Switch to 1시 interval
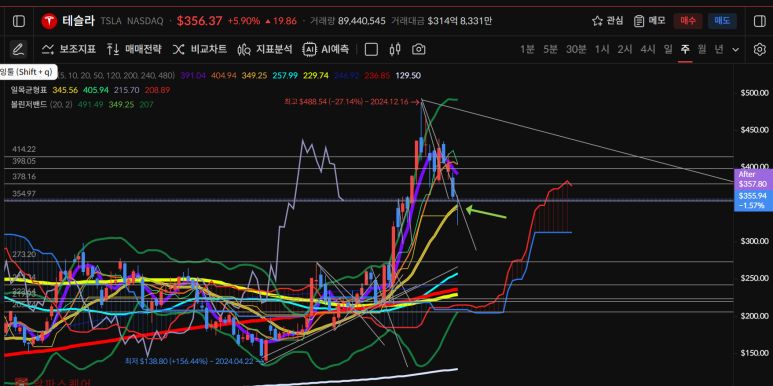773x386 pixels. tap(602, 49)
